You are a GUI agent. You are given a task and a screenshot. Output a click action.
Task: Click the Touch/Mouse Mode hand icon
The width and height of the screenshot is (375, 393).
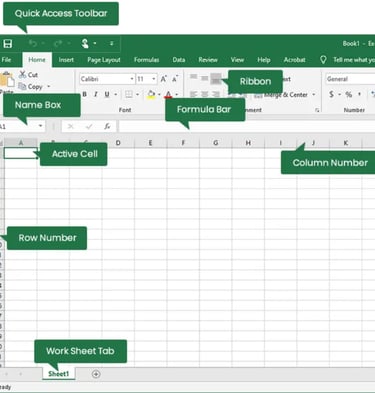85,43
